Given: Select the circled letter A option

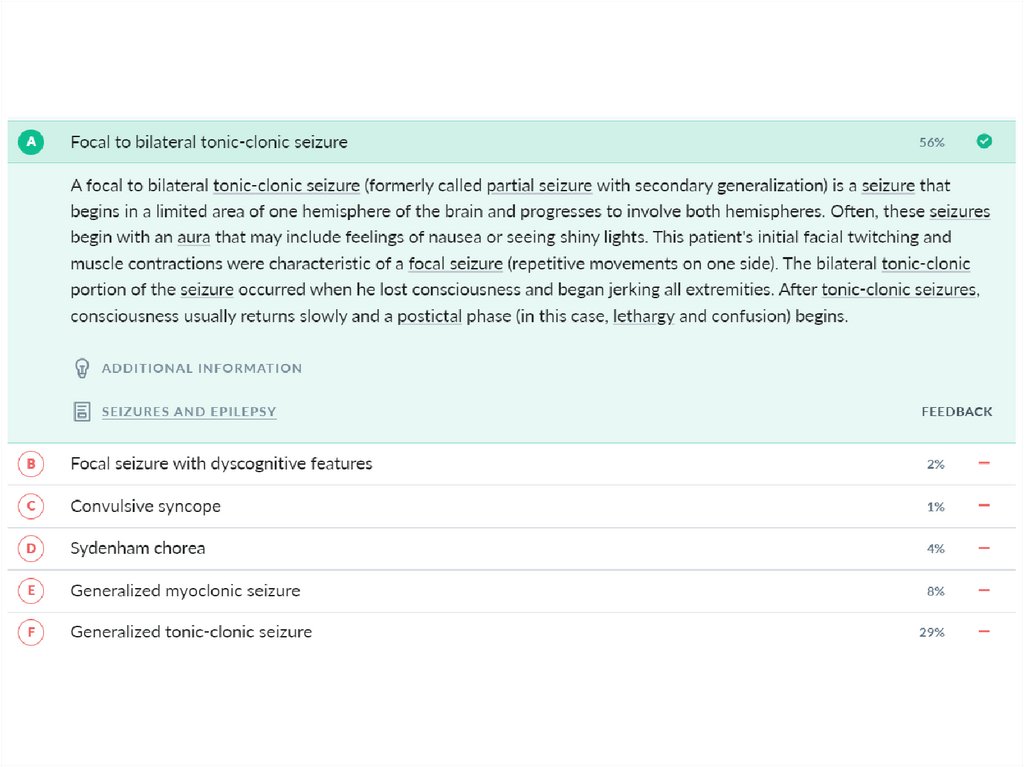Looking at the screenshot, I should point(31,142).
